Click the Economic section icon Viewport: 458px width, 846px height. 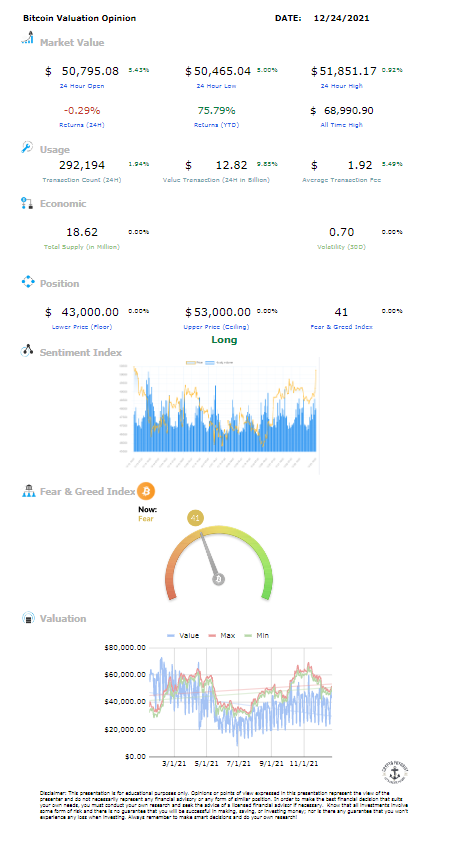coord(27,203)
